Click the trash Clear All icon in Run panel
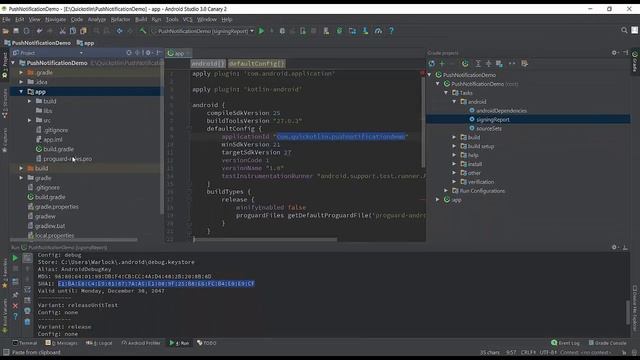Viewport: 640px width, 360px height. [x=27, y=322]
